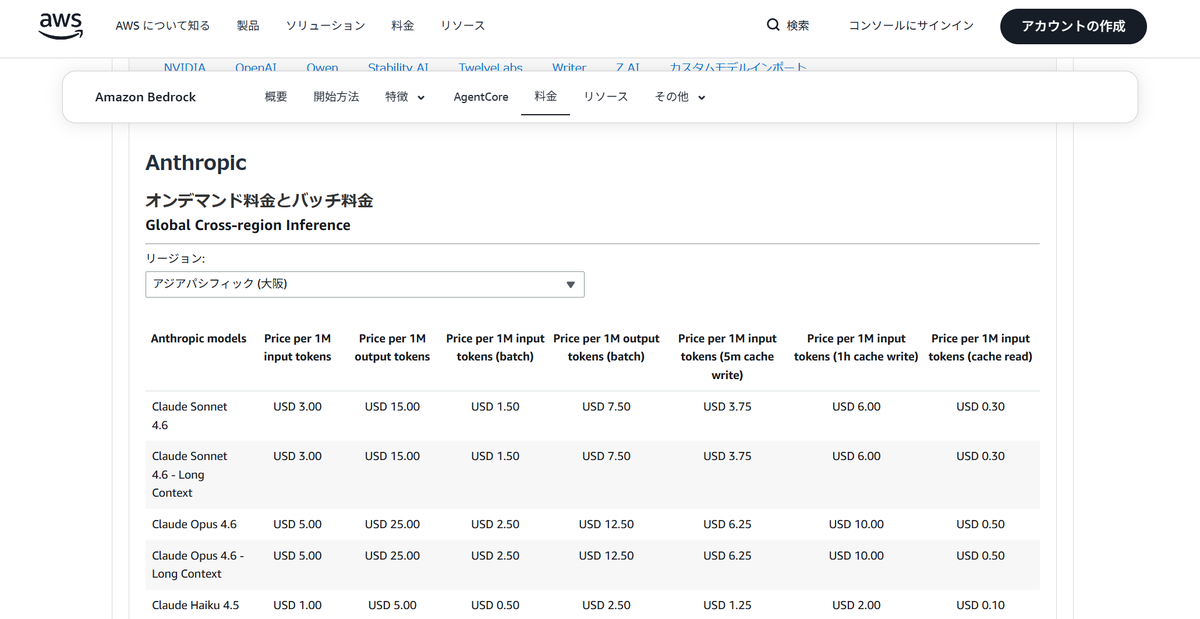Click the OpenAI link
Viewport: 1200px width, 619px height.
coord(256,67)
